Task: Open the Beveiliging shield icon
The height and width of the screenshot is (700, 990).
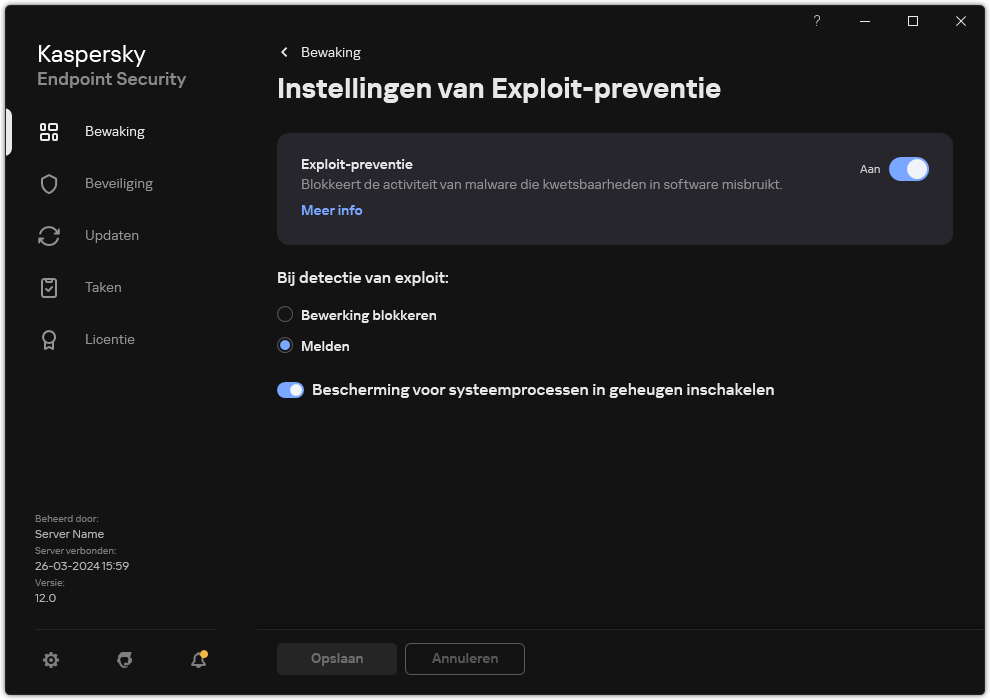Action: [x=48, y=183]
